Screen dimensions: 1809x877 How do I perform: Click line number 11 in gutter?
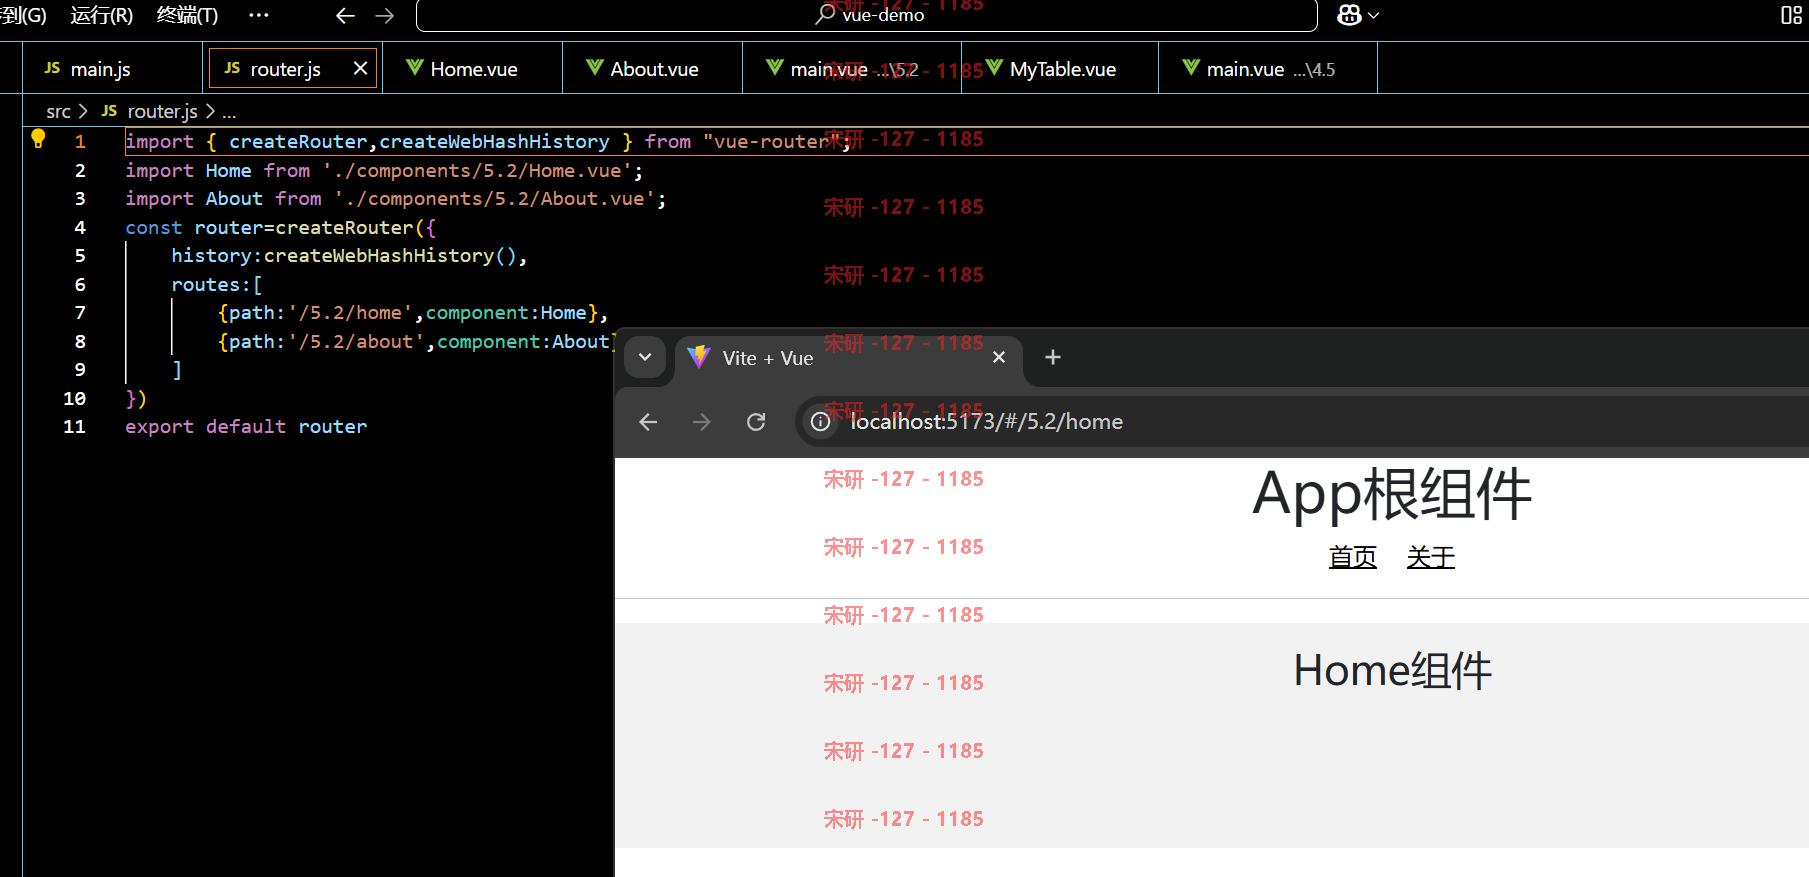[x=75, y=426]
